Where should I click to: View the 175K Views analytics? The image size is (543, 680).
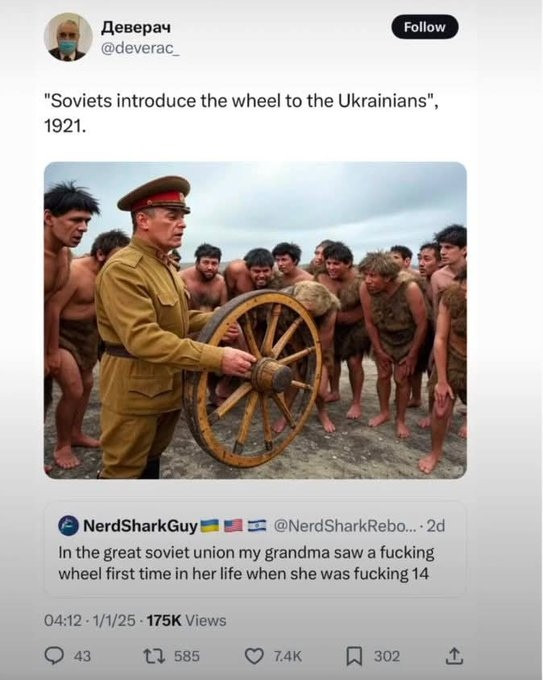coord(186,621)
